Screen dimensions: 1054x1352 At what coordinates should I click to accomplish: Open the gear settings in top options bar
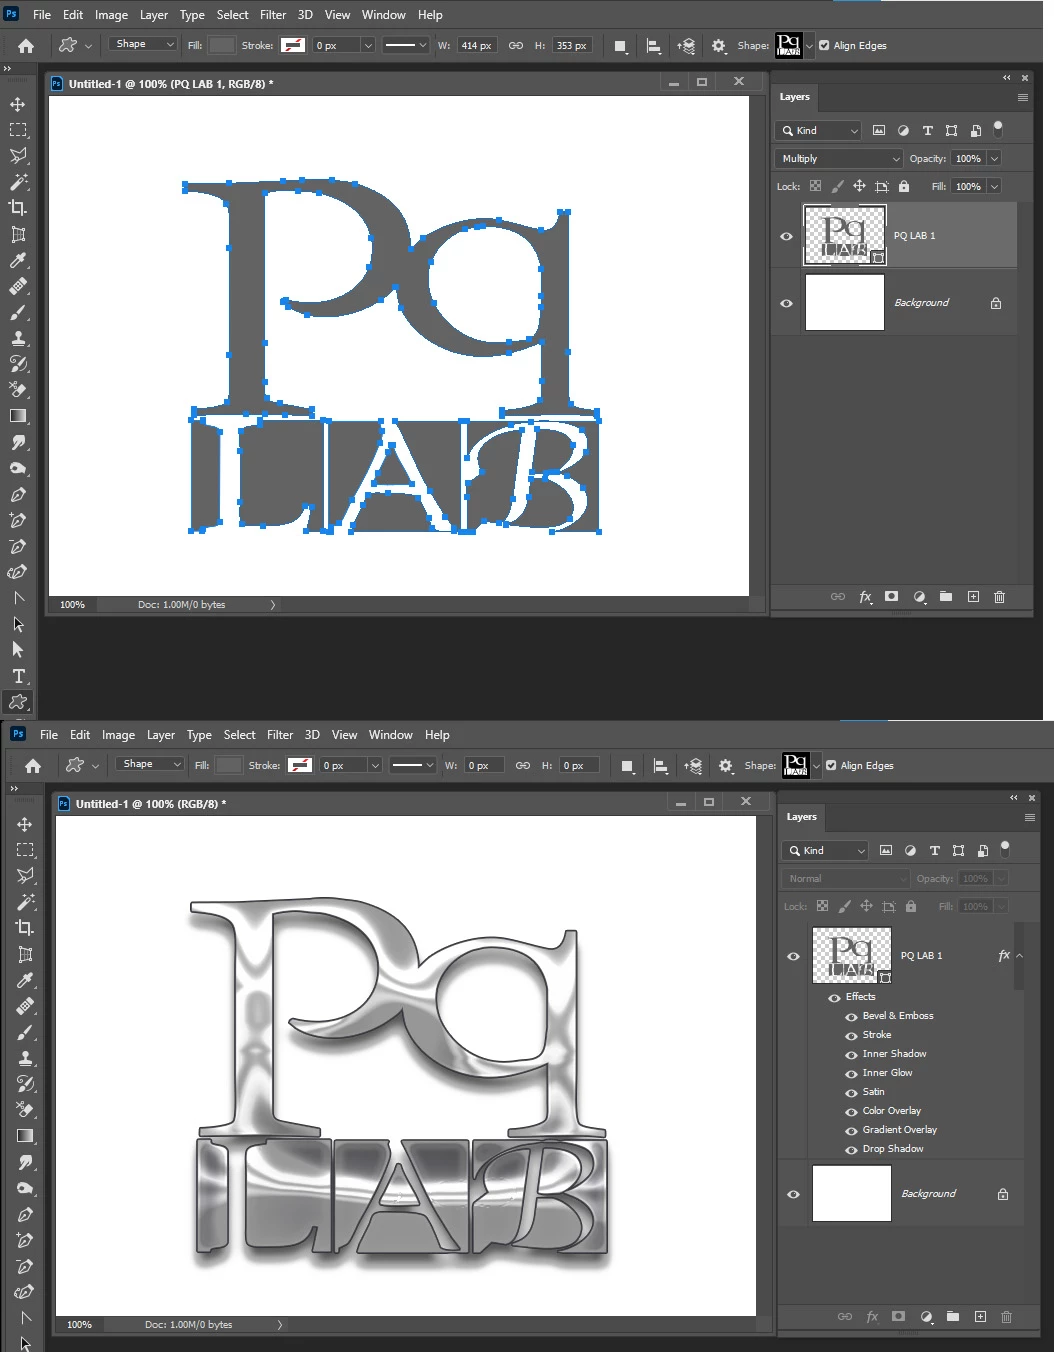(x=718, y=45)
